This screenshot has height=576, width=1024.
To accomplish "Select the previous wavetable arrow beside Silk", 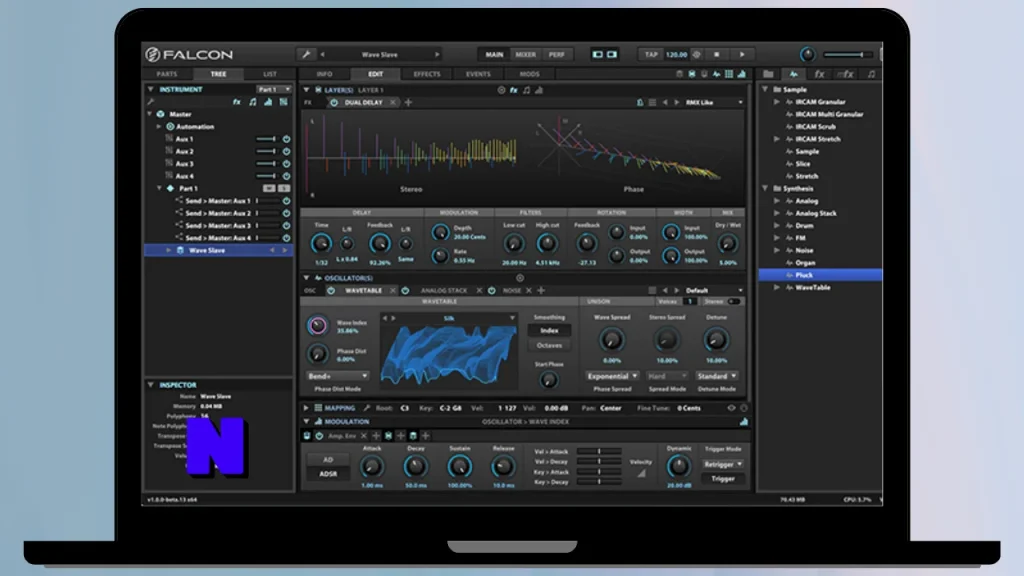I will click(x=385, y=318).
